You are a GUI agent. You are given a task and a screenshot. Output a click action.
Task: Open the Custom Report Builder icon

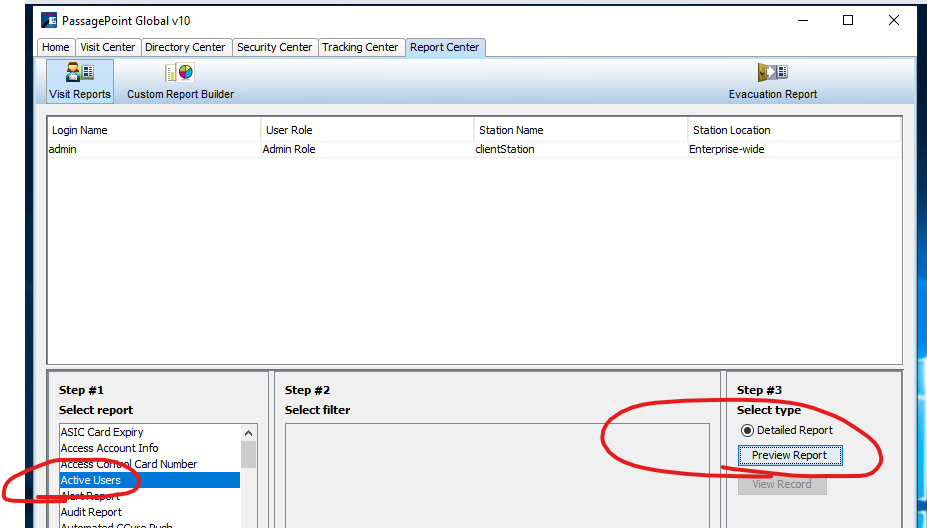180,81
